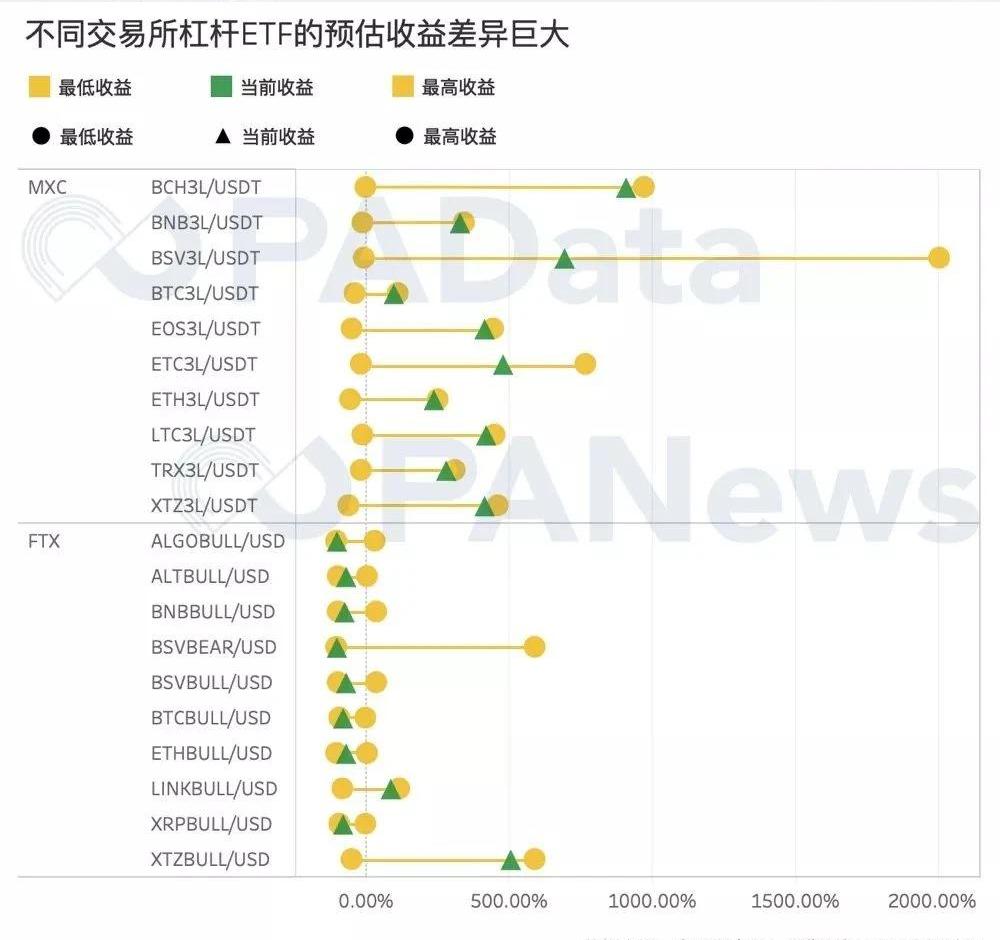Click the BSVBEAR/USD rightmost yellow dot
Screen dimensions: 1000x940
(x=534, y=647)
